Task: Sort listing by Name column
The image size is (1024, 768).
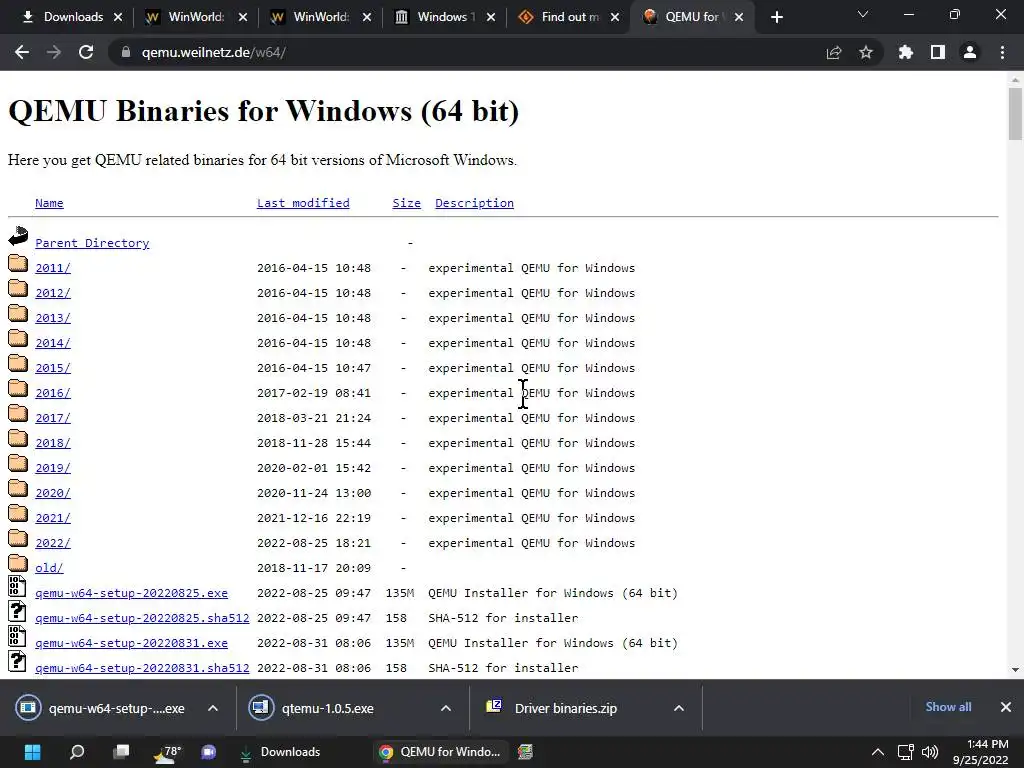Action: [49, 203]
